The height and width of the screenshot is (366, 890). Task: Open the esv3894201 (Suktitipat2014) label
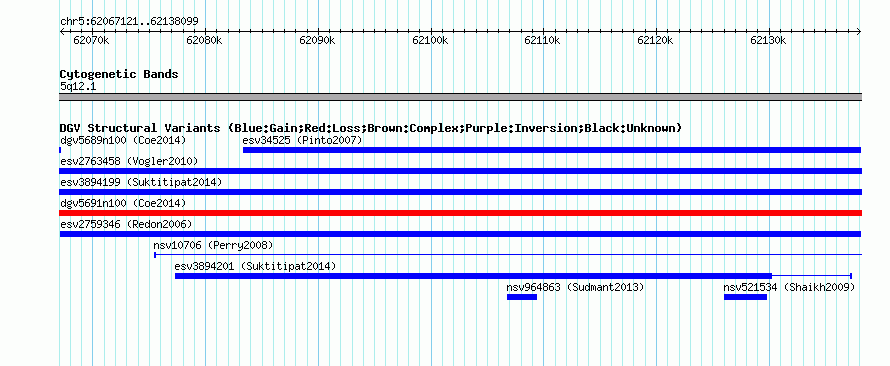pos(255,266)
